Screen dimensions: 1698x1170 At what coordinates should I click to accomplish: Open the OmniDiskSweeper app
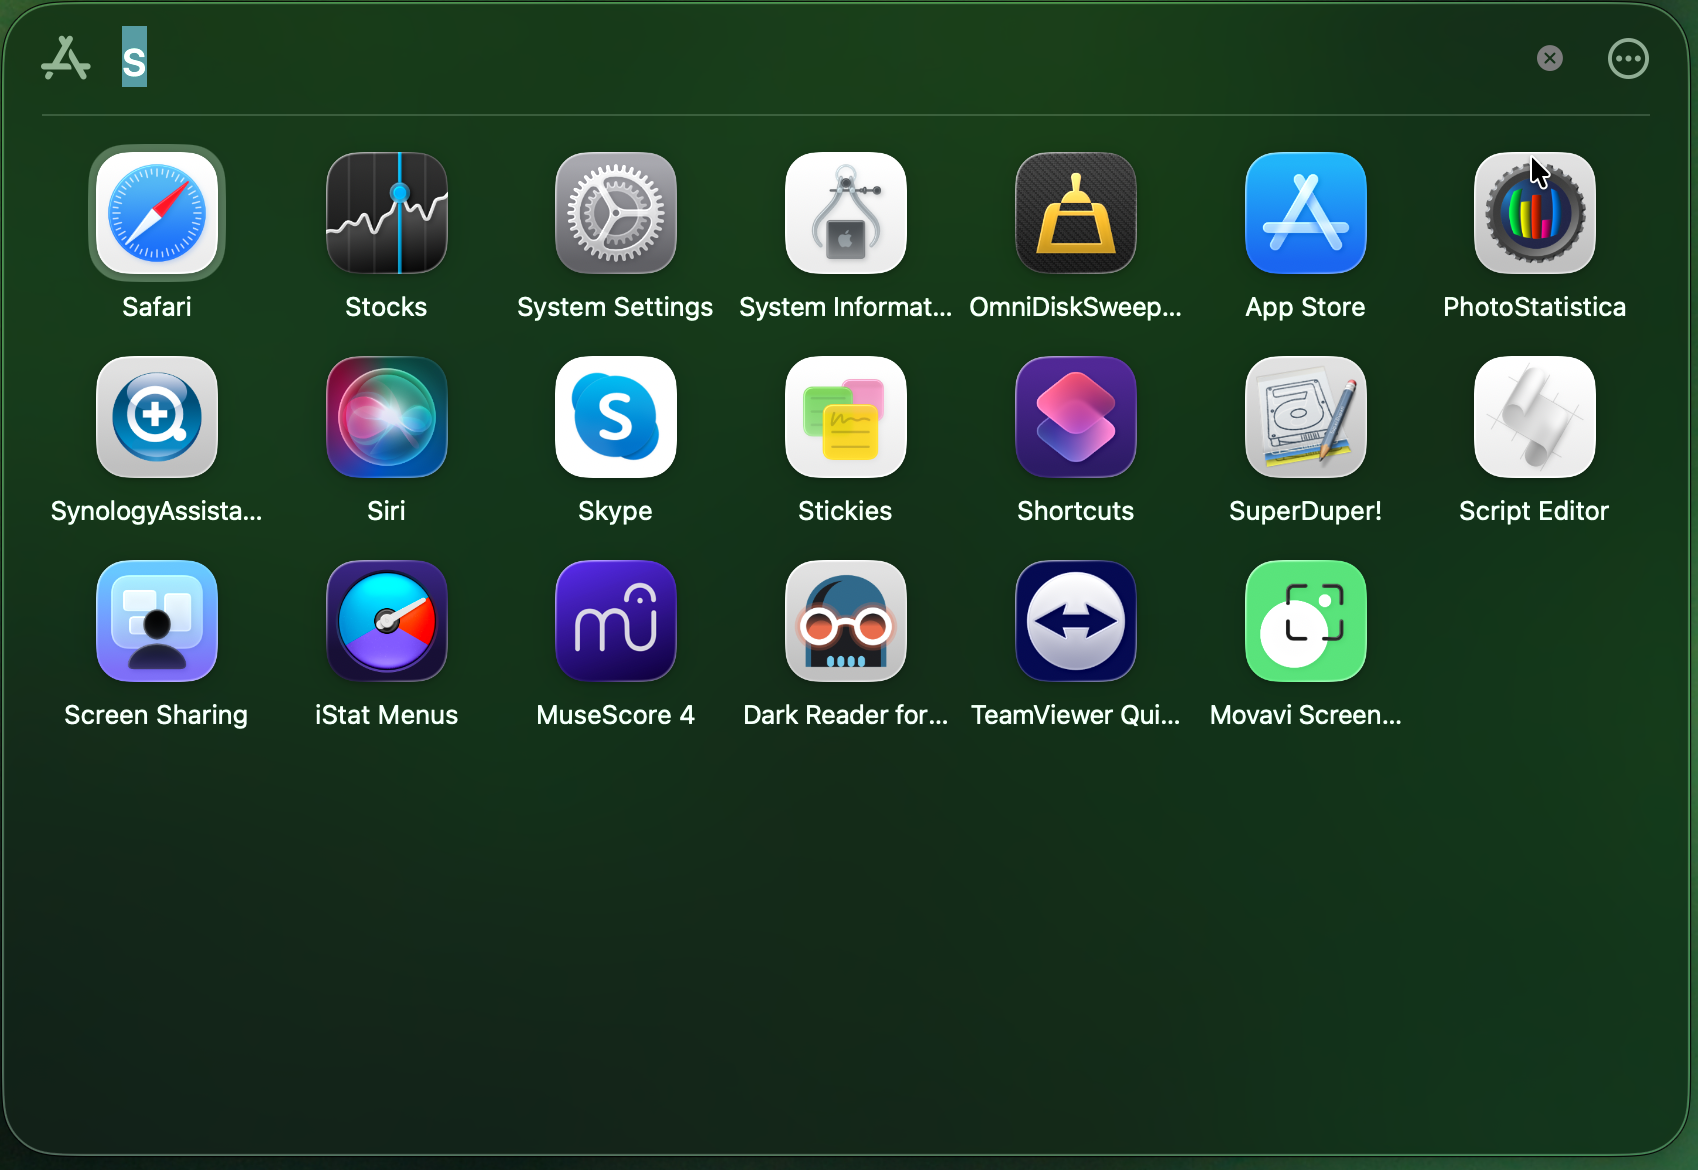coord(1076,213)
